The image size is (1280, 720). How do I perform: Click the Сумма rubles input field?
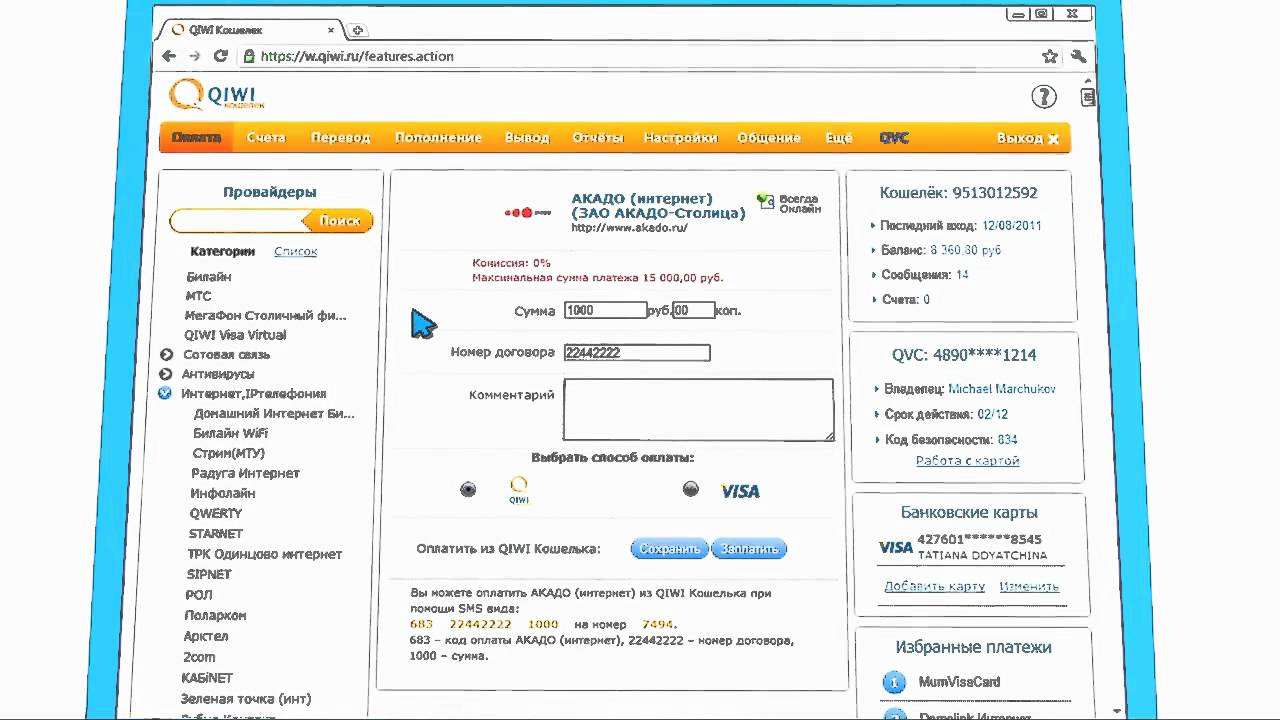[x=605, y=311]
